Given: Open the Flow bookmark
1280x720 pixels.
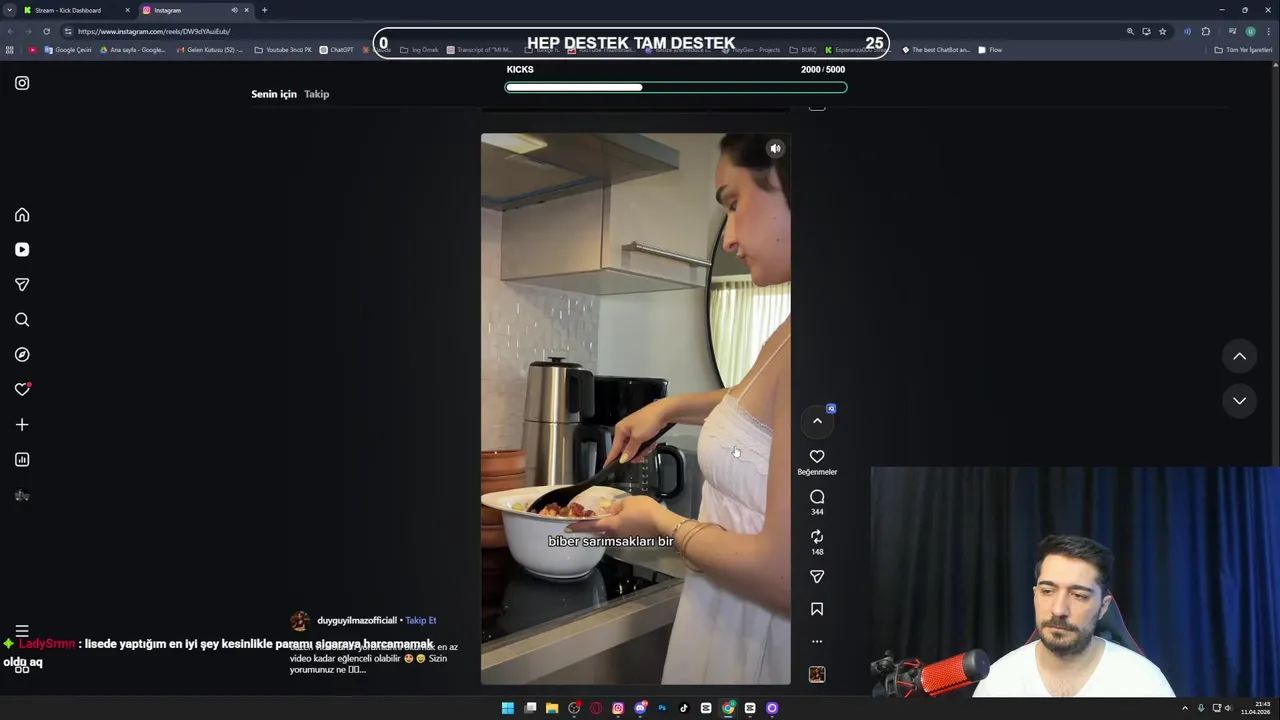Looking at the screenshot, I should pos(990,50).
